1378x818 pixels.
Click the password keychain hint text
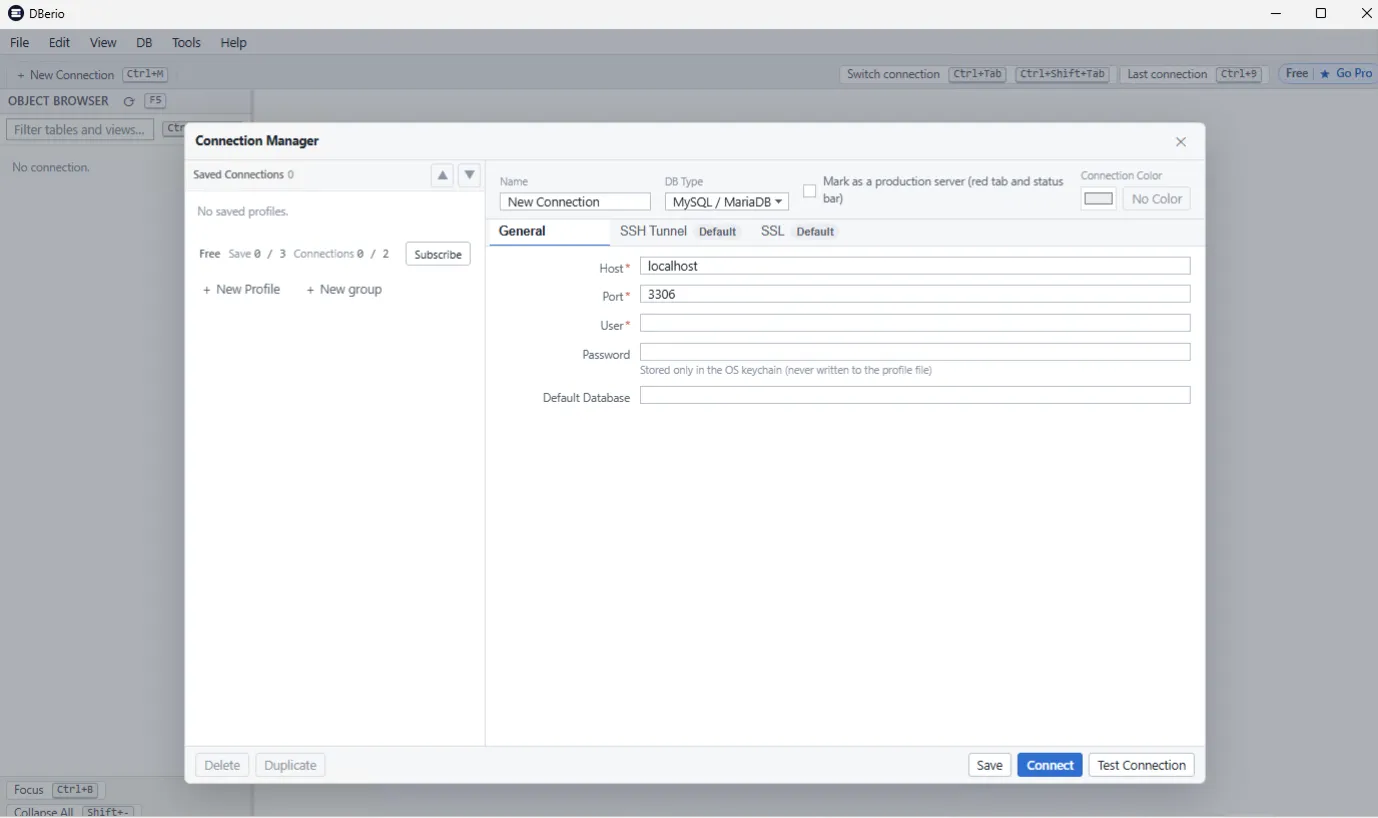(x=786, y=370)
